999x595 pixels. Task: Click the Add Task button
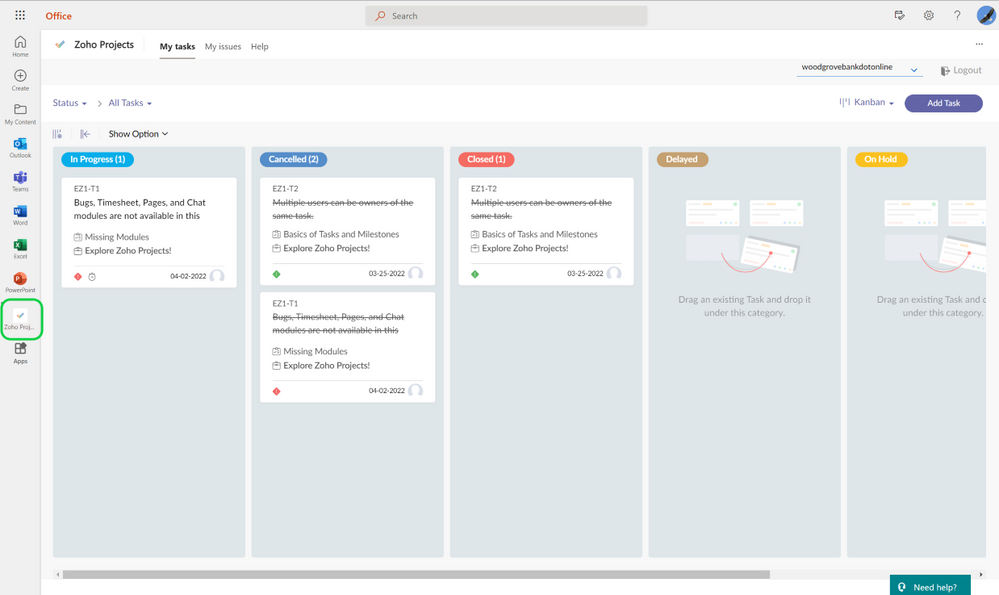pyautogui.click(x=944, y=103)
